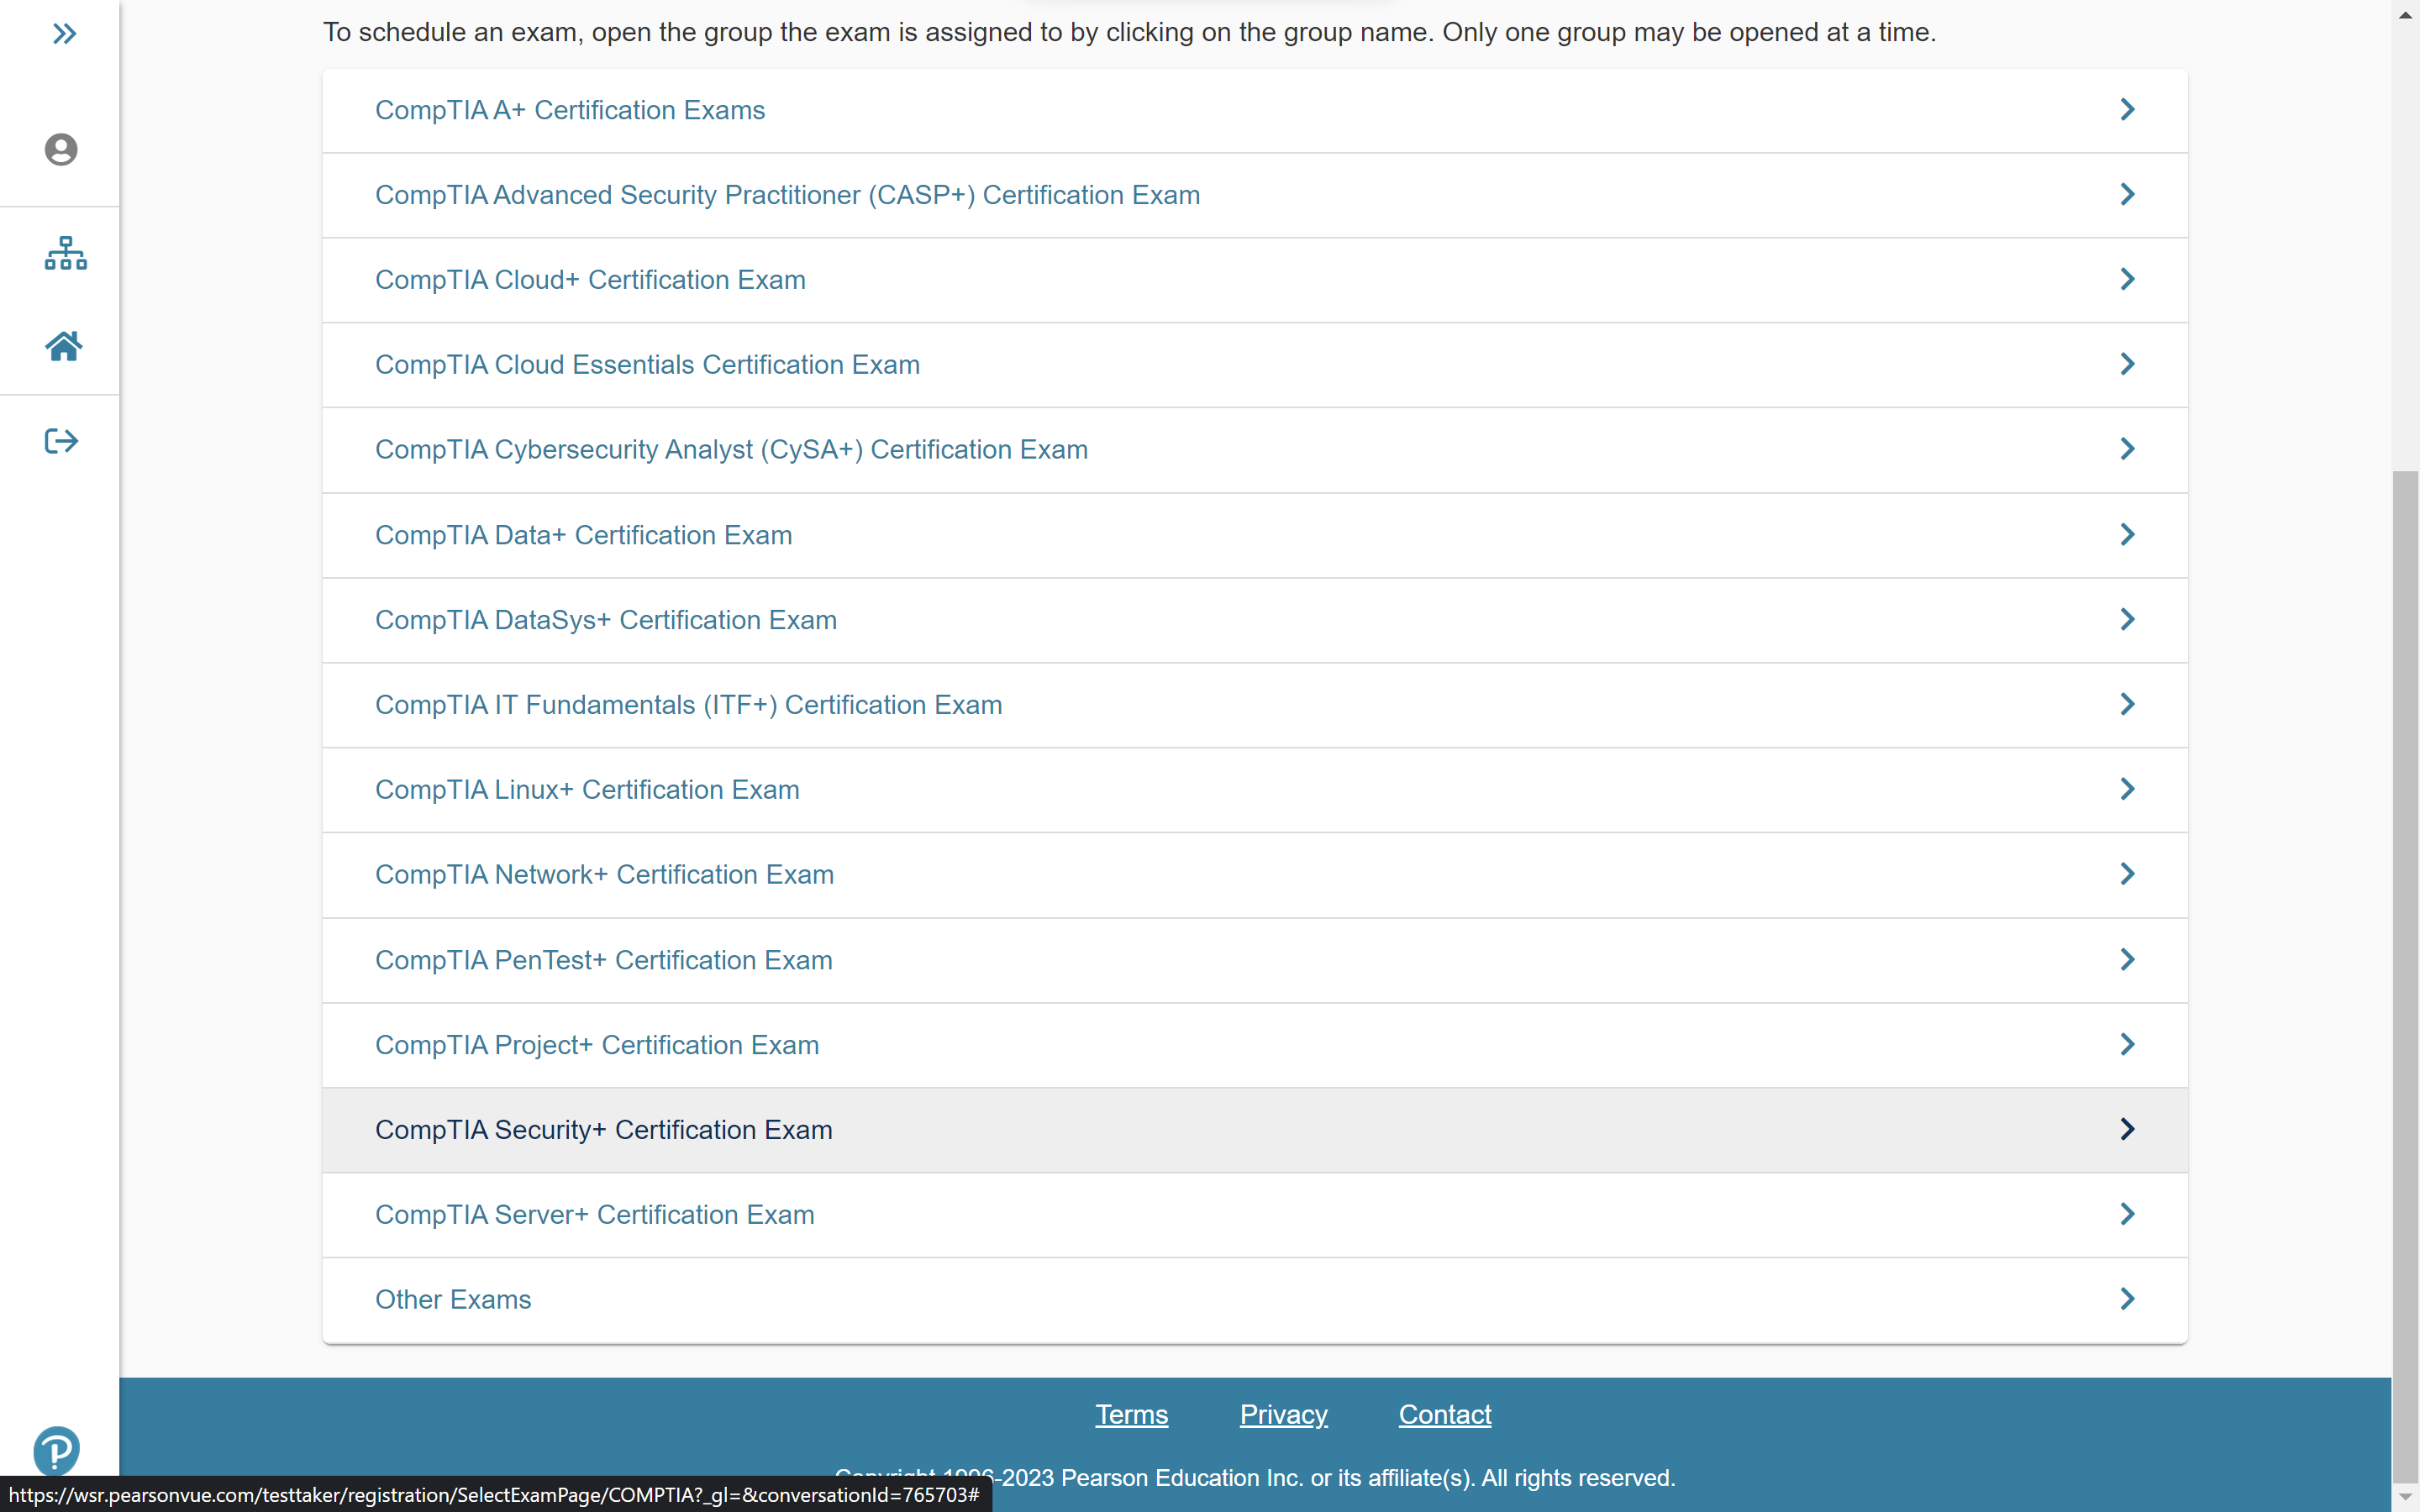
Task: Expand chevron on the A+ Certification row
Action: [2127, 109]
